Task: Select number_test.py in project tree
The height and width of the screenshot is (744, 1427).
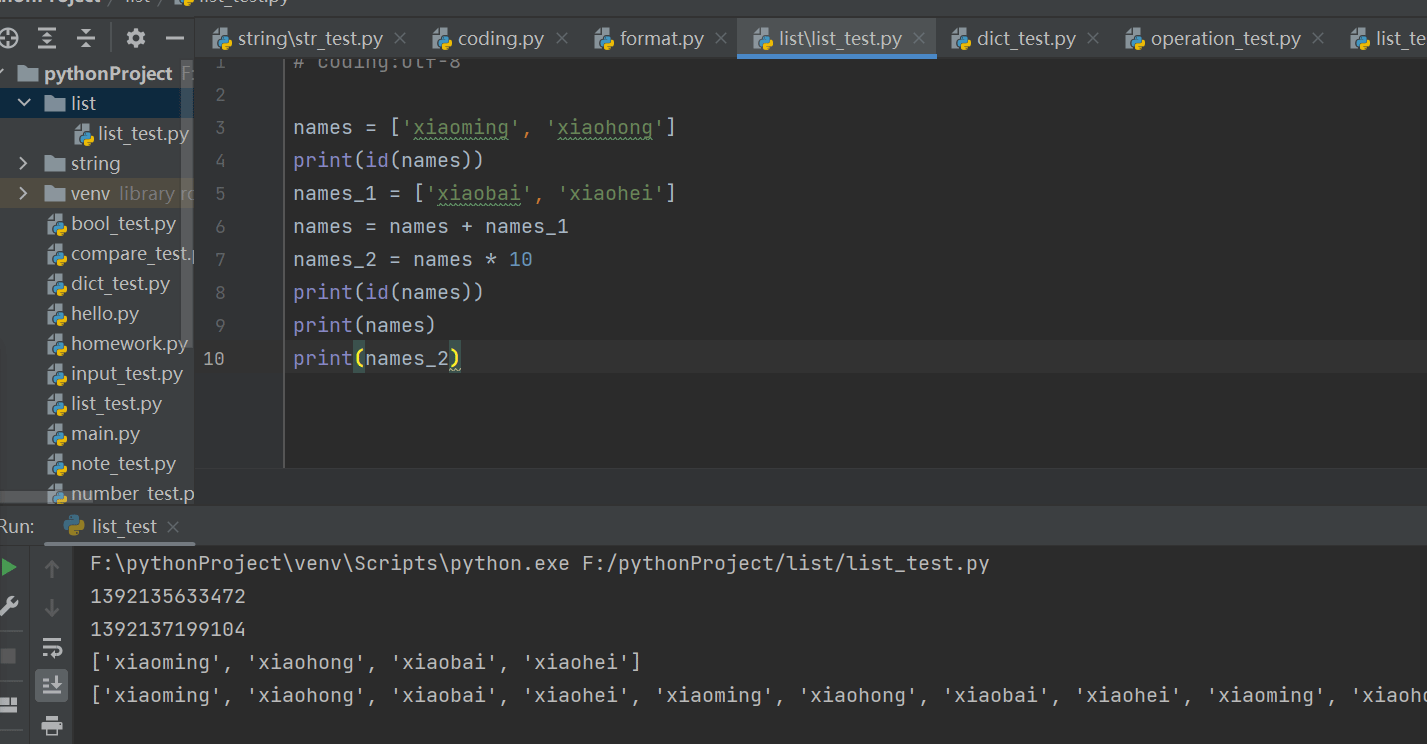Action: click(120, 493)
